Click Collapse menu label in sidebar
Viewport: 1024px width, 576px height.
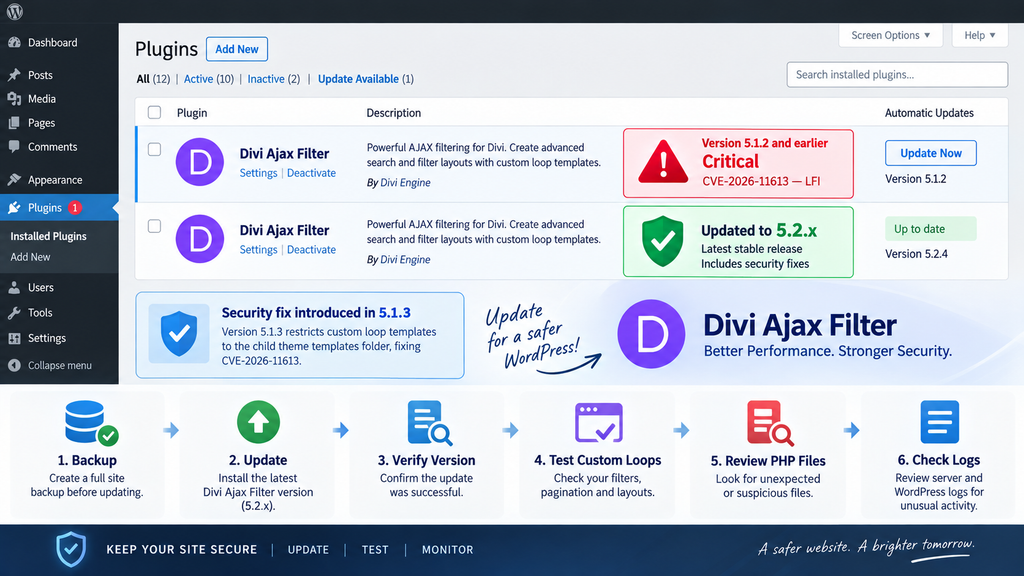[x=59, y=366]
